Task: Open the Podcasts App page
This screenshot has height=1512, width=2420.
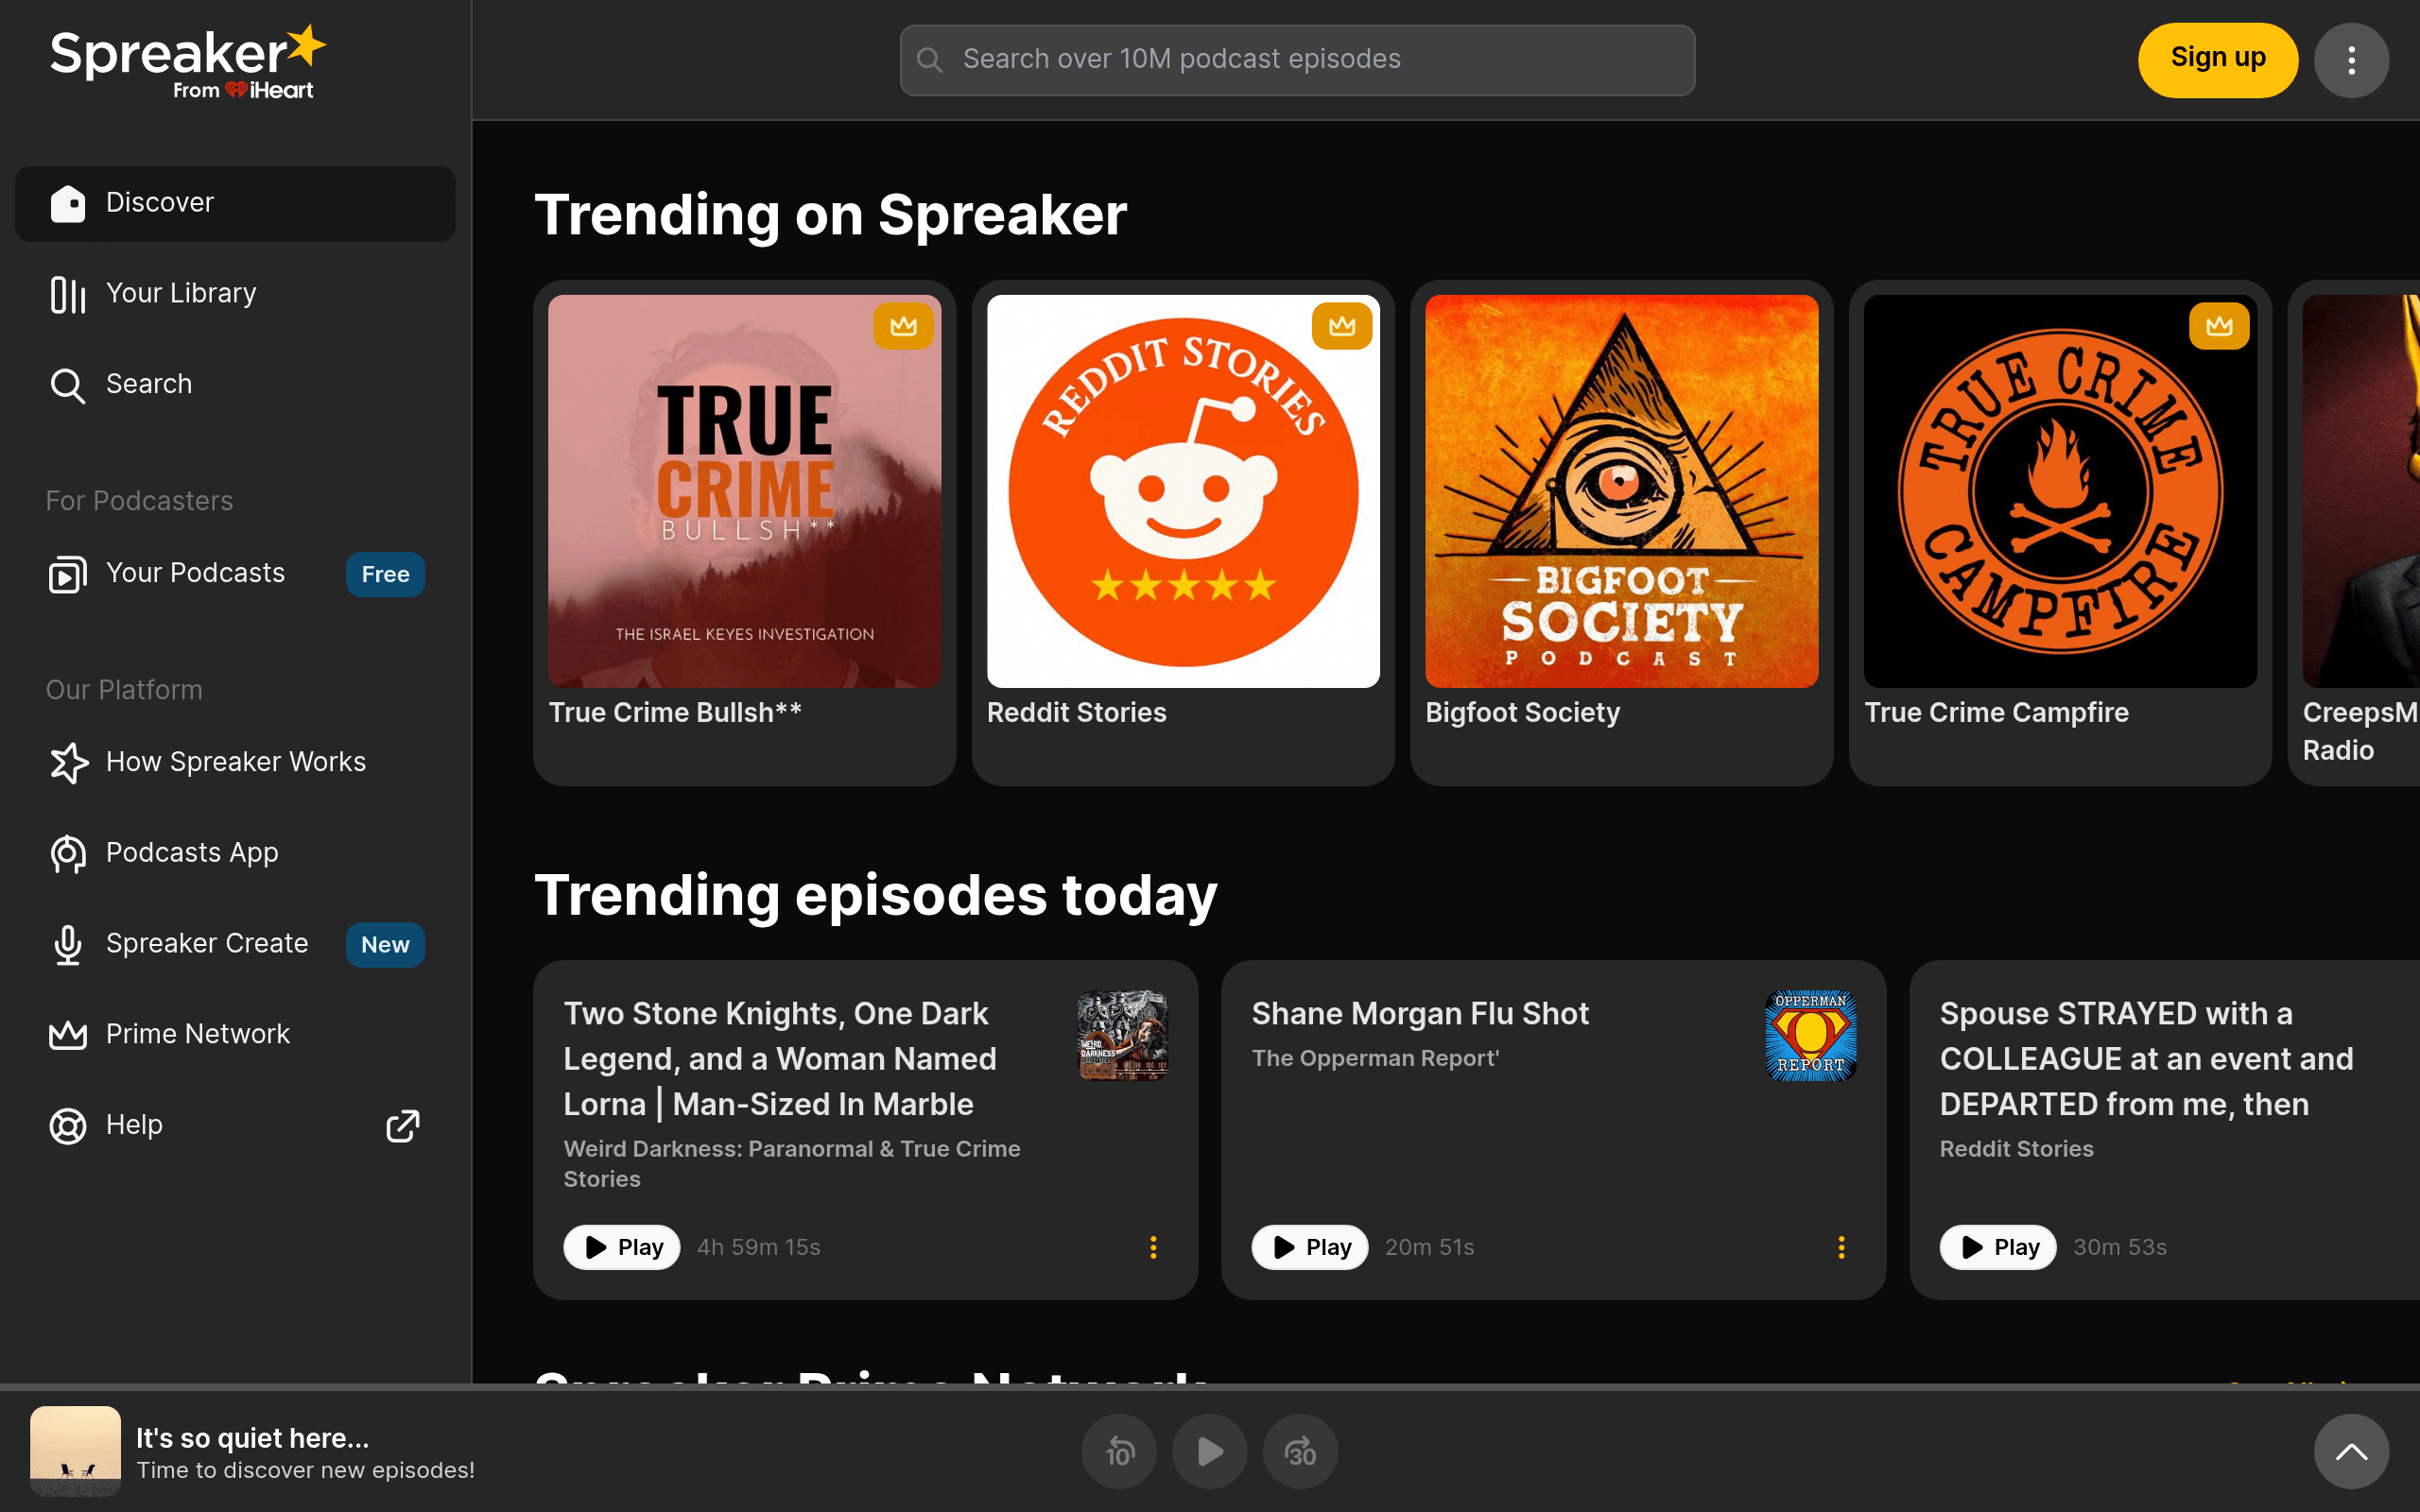Action: pos(235,853)
